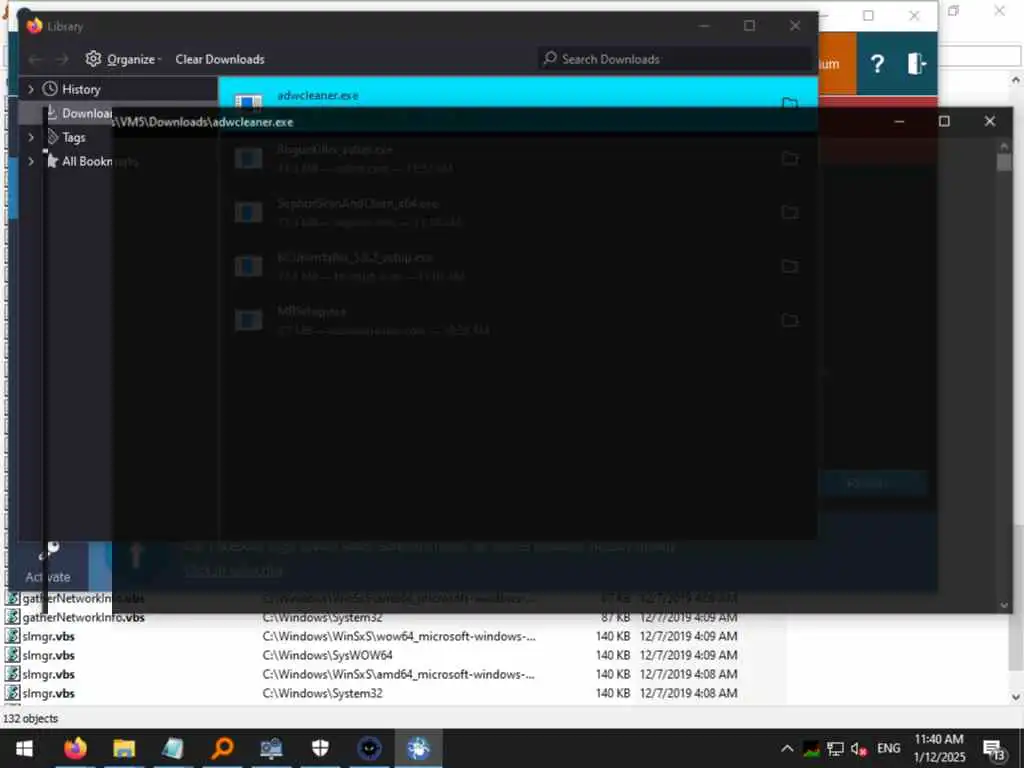Click the Firefox logo in Library title bar
The height and width of the screenshot is (768, 1024).
coord(34,25)
